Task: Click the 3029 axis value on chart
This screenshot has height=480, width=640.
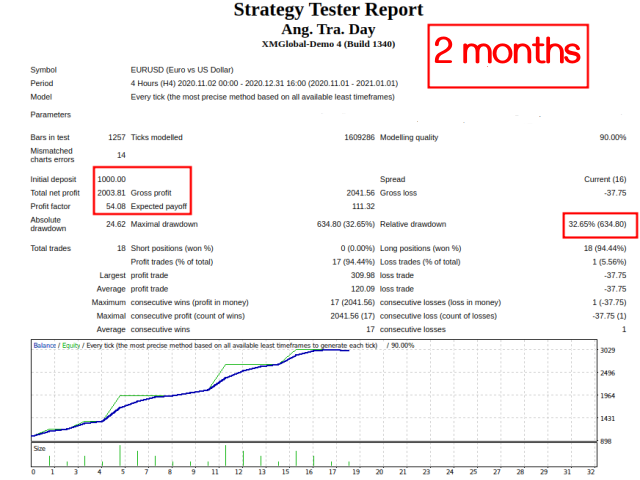Action: (x=607, y=350)
